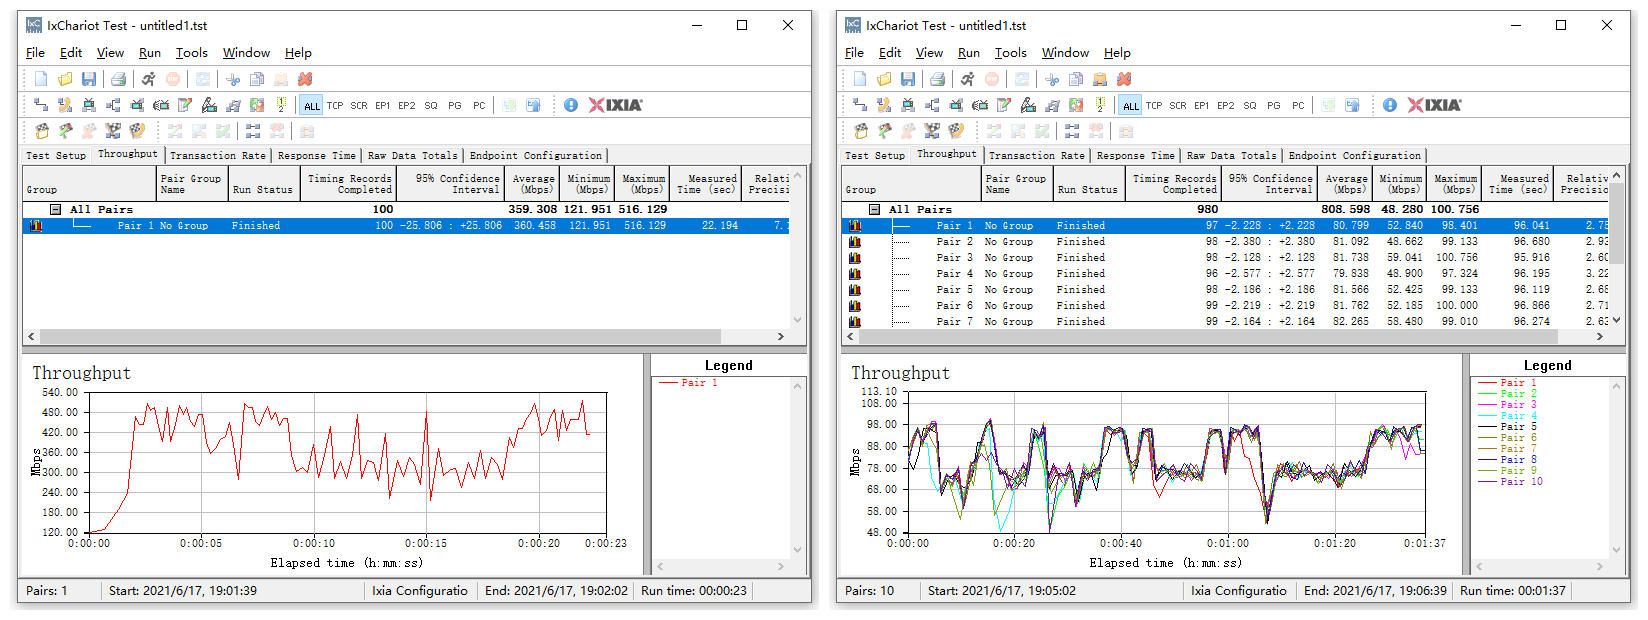Click Paste icon in right window
Image resolution: width=1648 pixels, height=620 pixels.
click(x=1100, y=79)
